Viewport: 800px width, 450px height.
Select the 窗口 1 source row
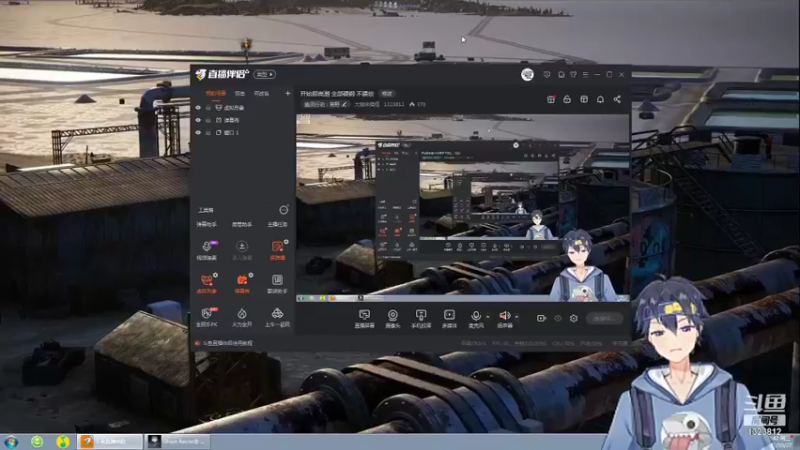(243, 132)
